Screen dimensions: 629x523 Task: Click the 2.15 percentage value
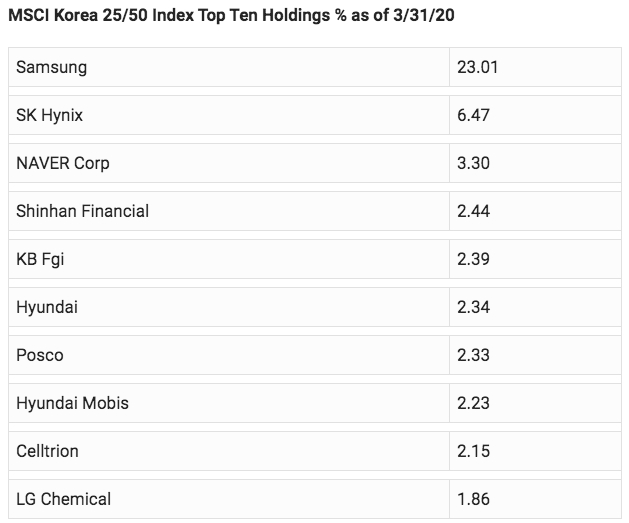point(473,451)
